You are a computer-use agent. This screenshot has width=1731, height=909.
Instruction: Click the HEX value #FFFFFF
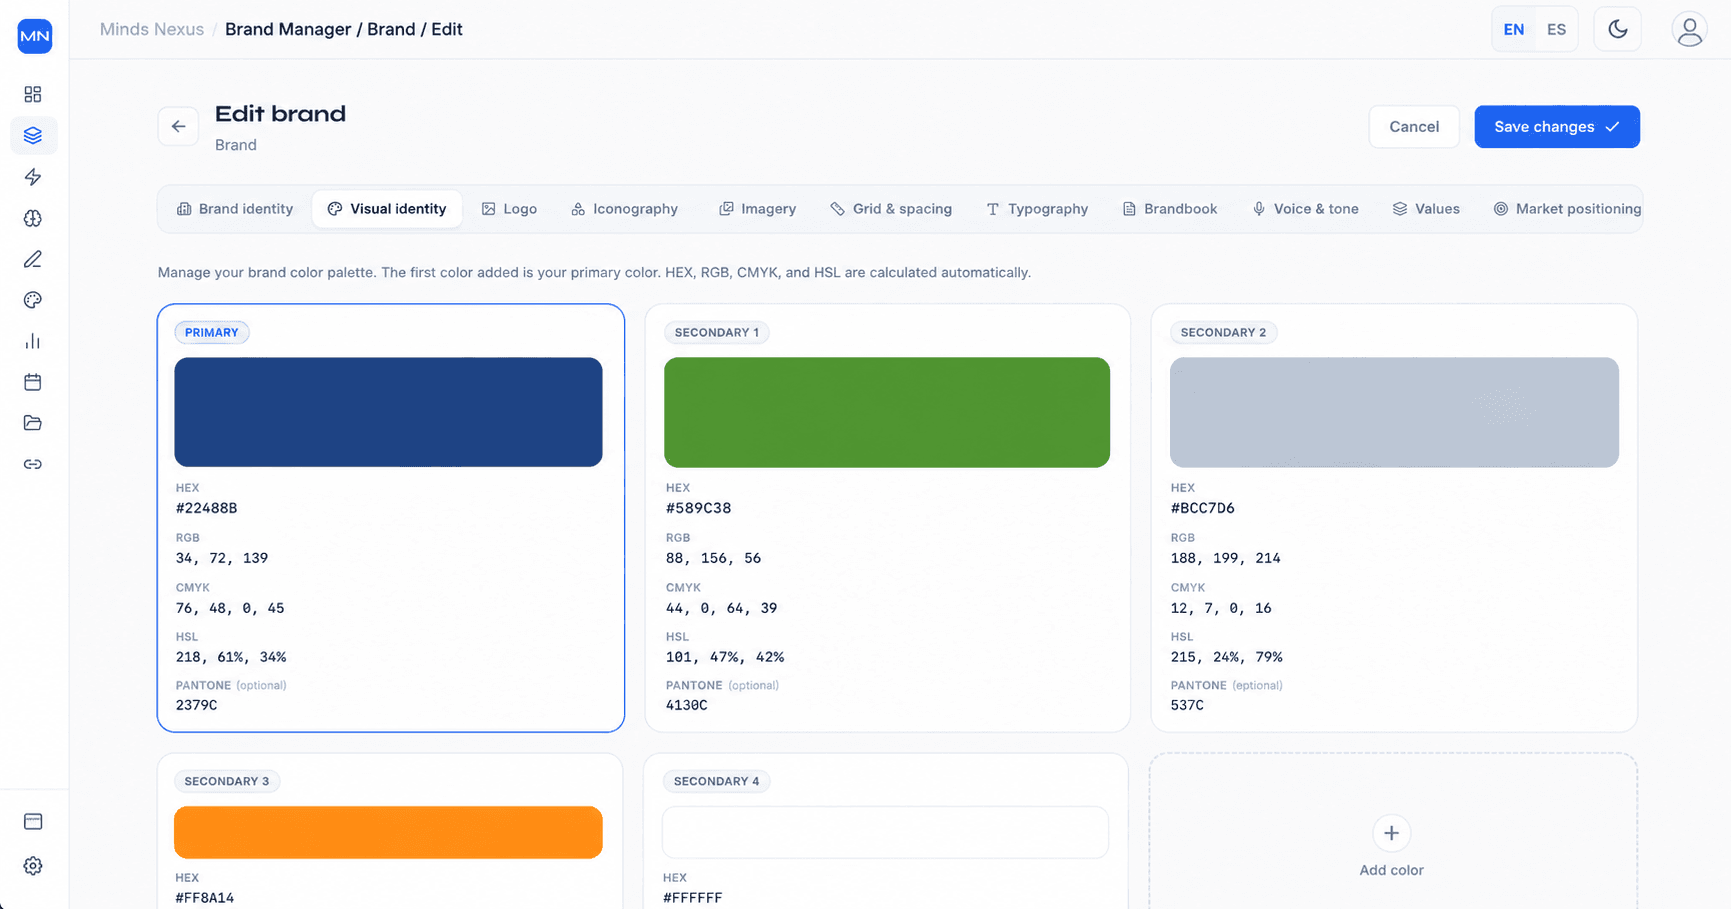693,898
